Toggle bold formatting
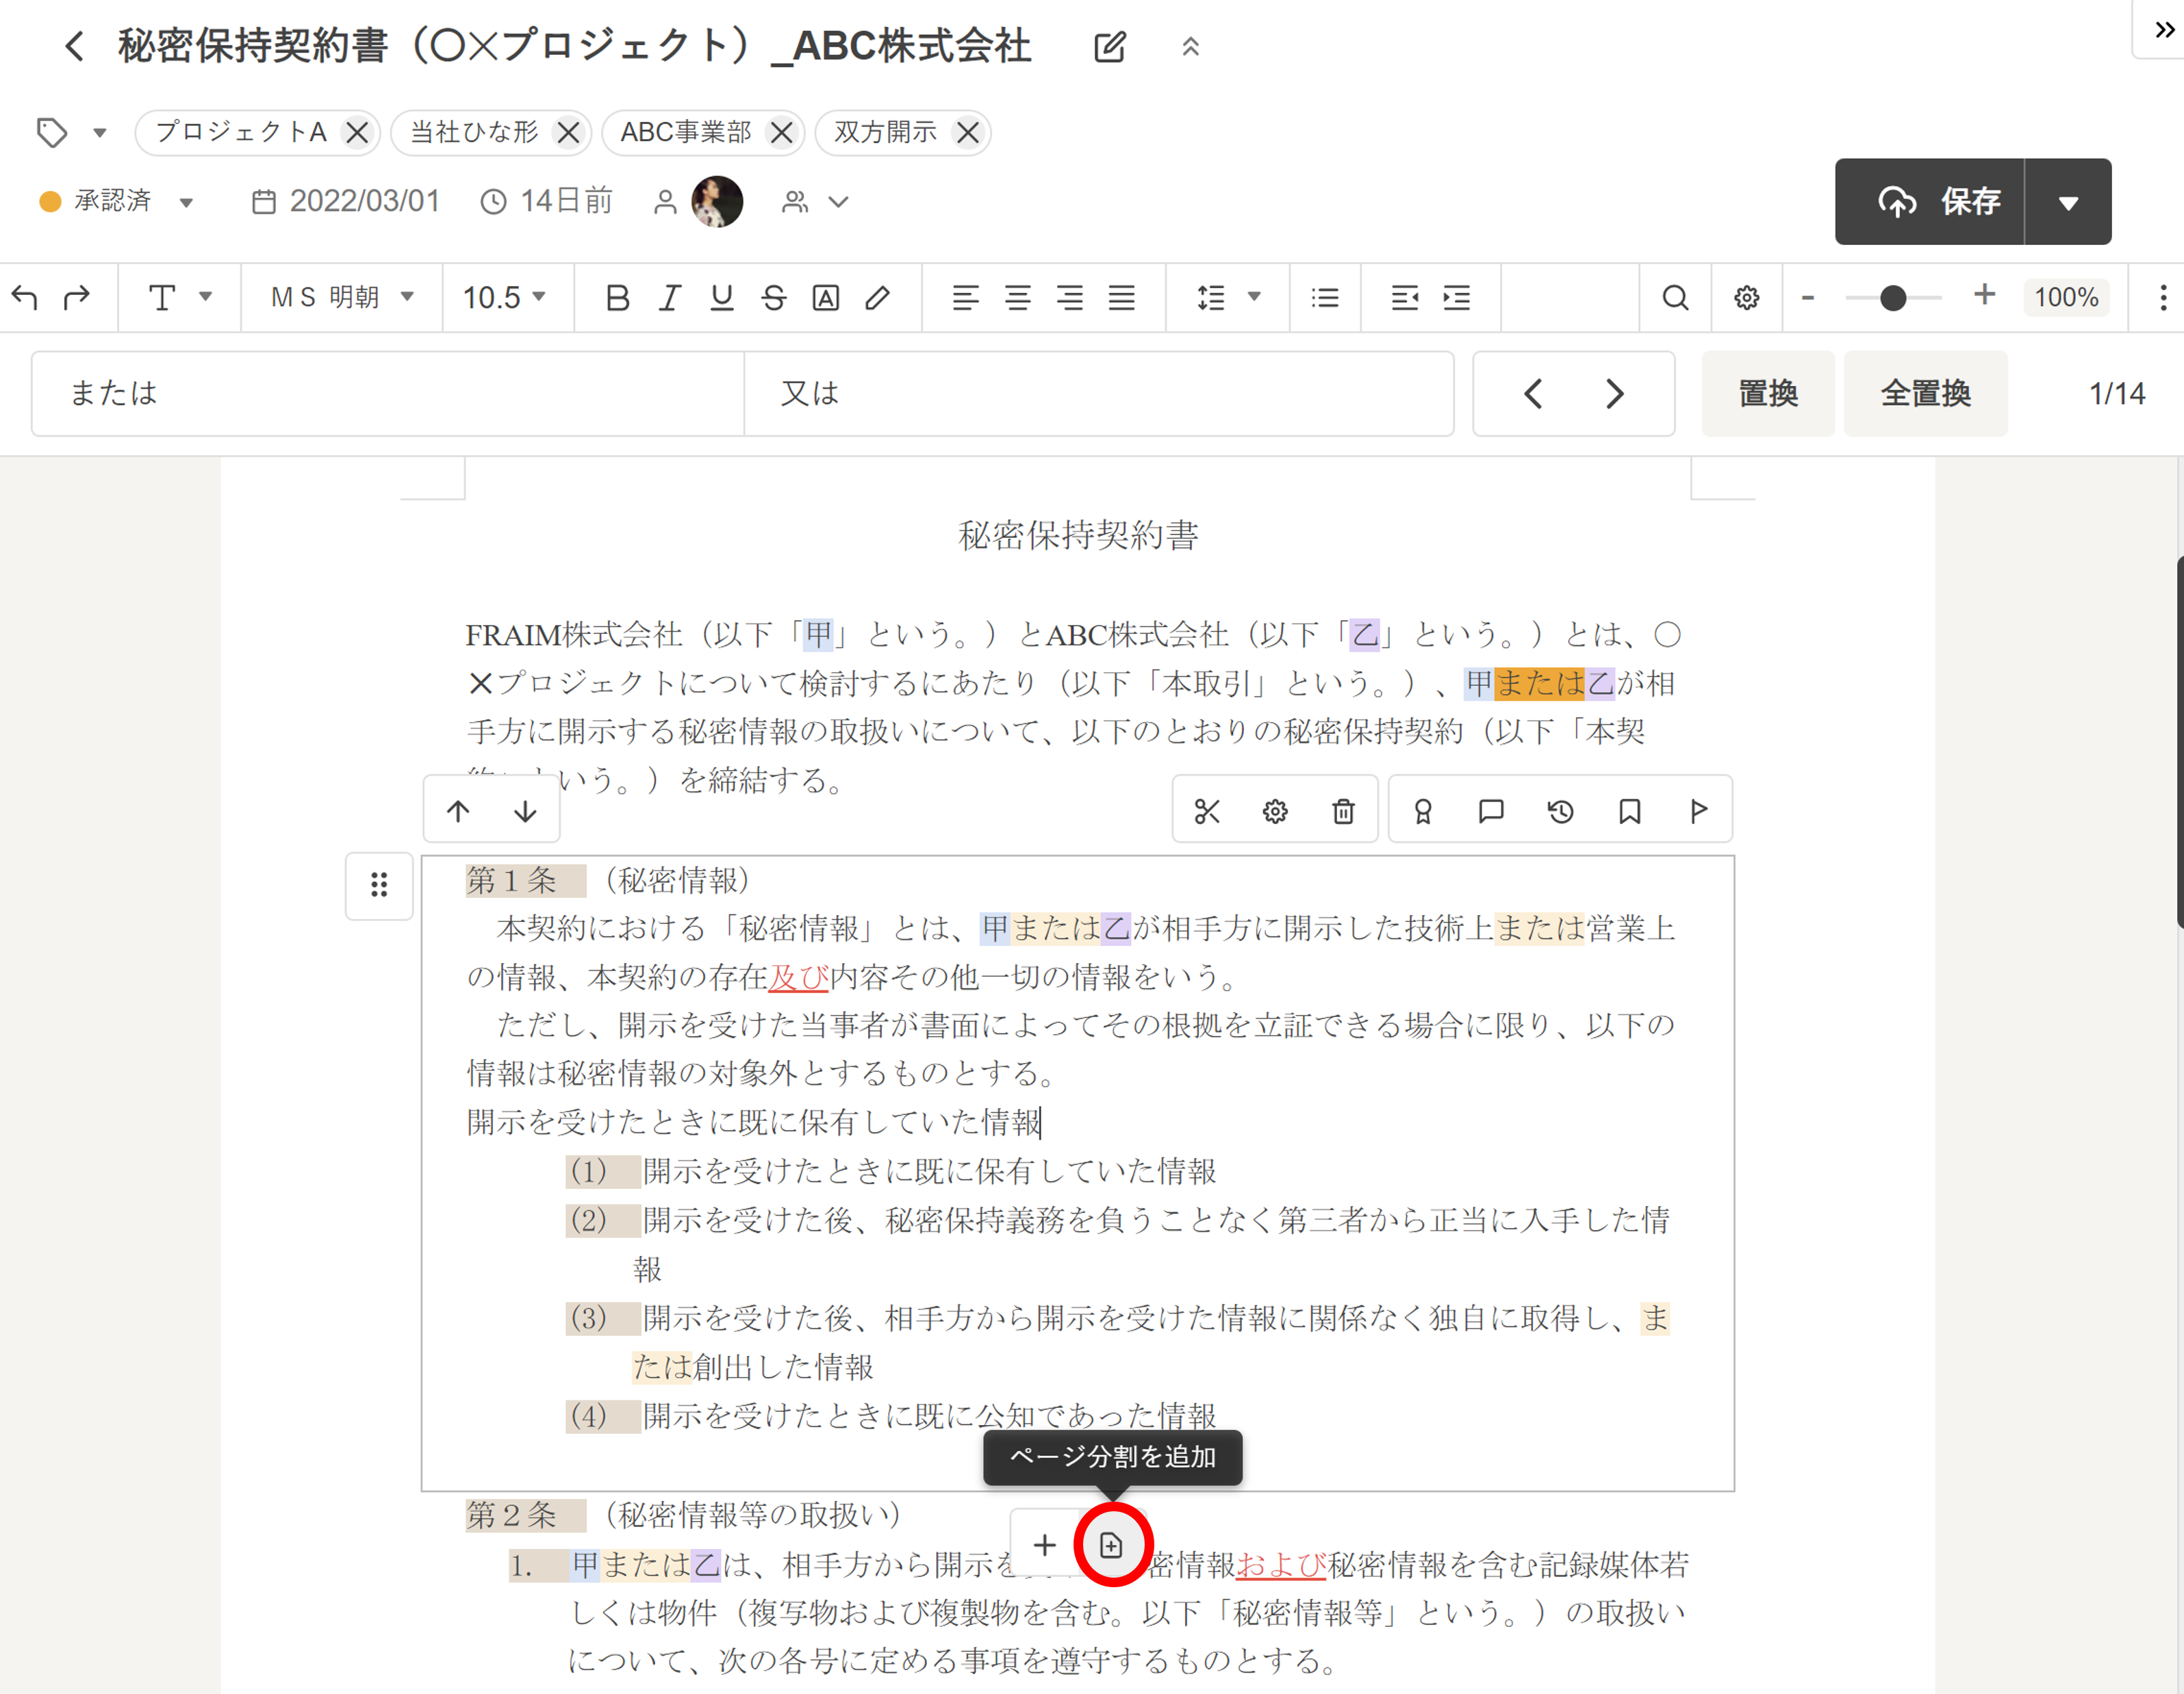2184x1694 pixels. coord(617,298)
